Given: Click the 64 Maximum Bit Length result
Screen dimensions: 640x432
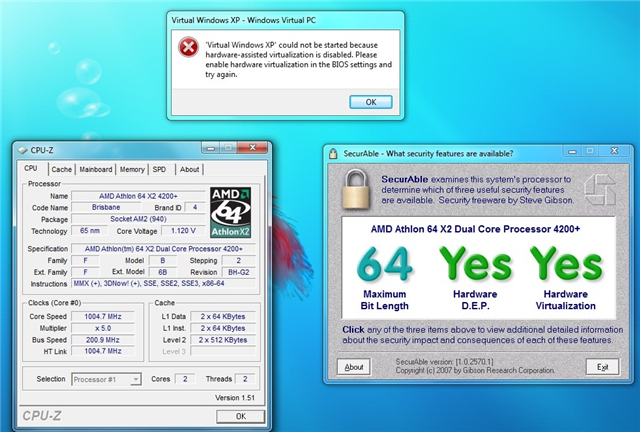Looking at the screenshot, I should (x=384, y=278).
